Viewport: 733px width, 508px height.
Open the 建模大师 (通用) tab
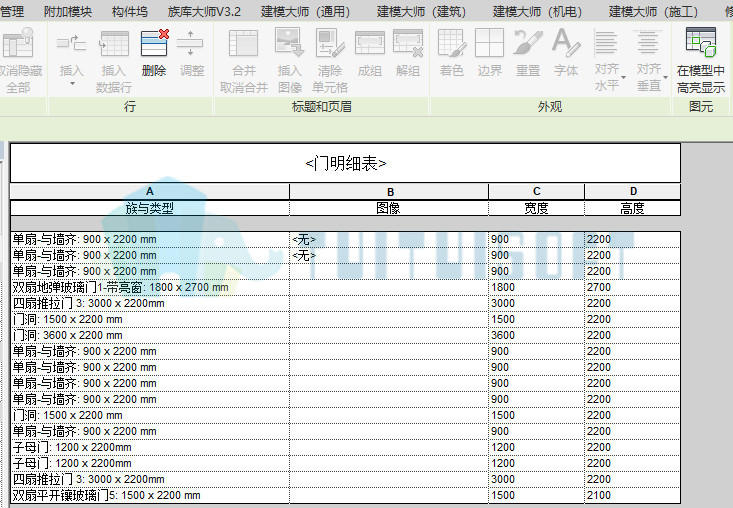coord(305,11)
